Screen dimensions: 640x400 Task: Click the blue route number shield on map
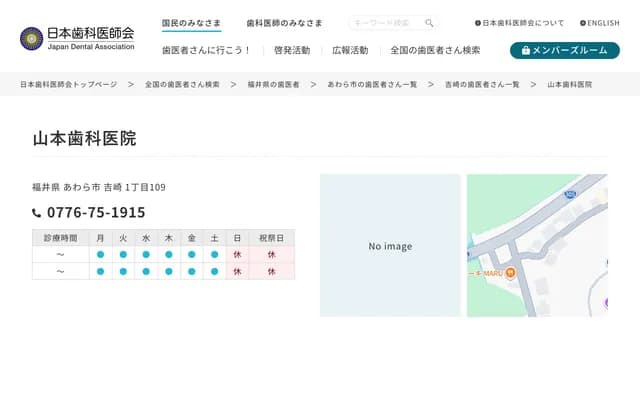point(569,196)
